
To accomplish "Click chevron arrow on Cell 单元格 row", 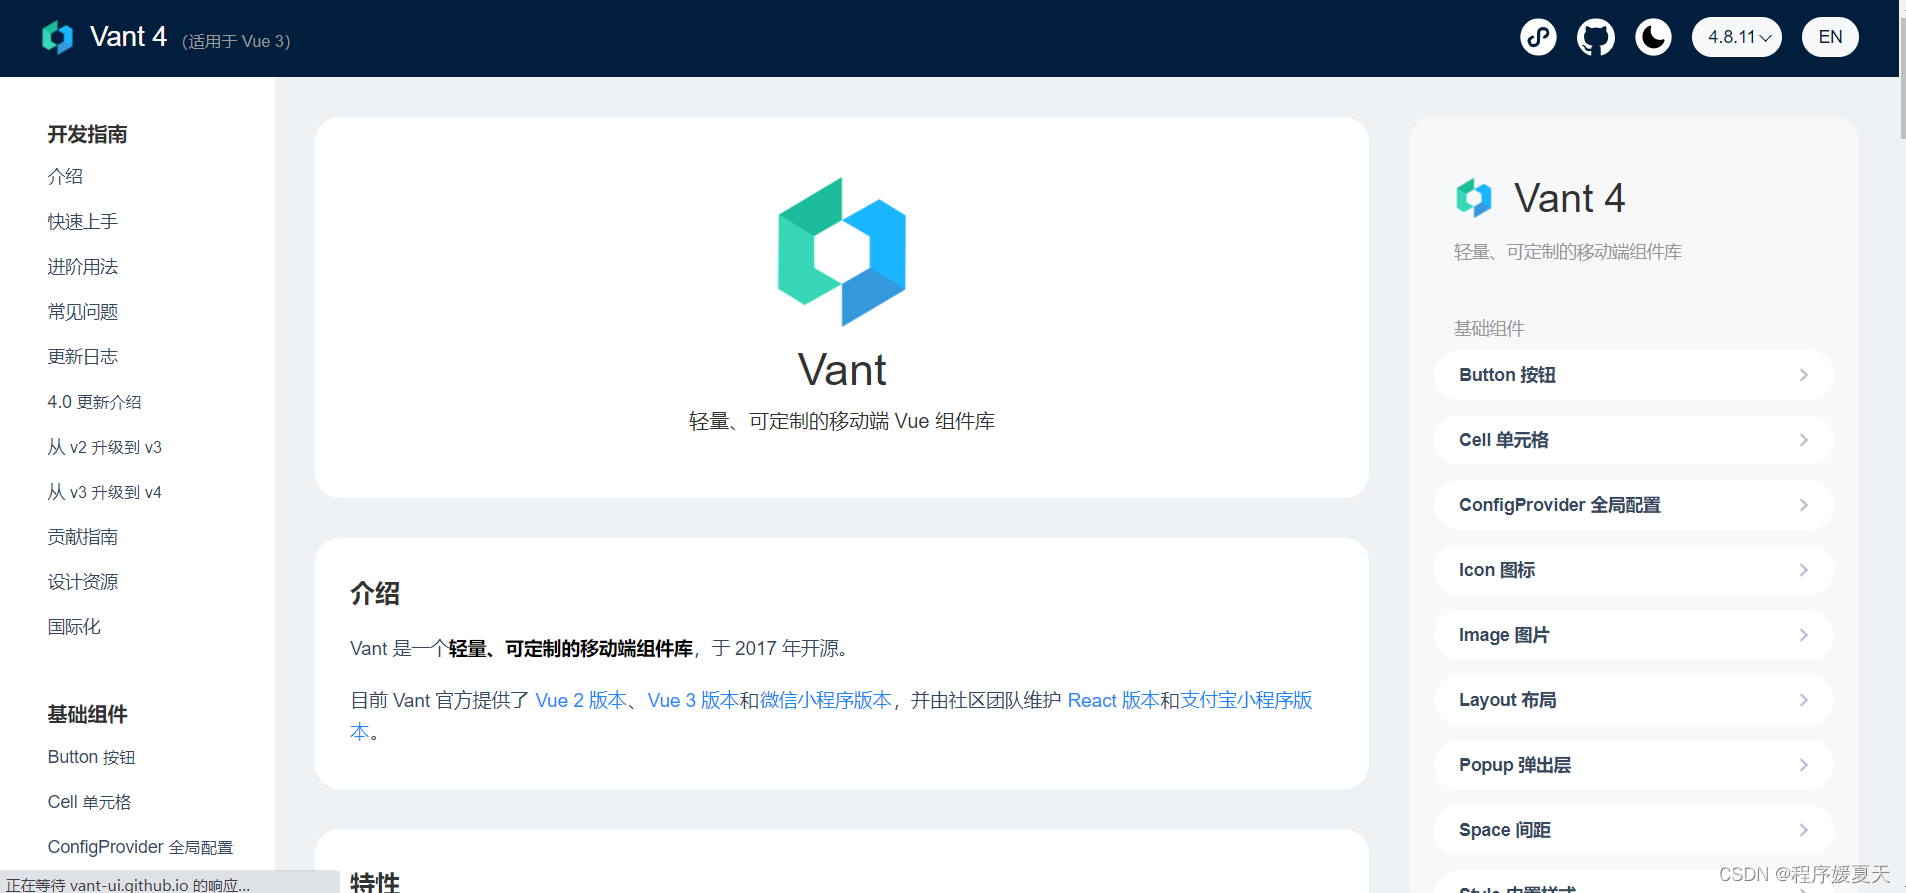I will (x=1803, y=440).
